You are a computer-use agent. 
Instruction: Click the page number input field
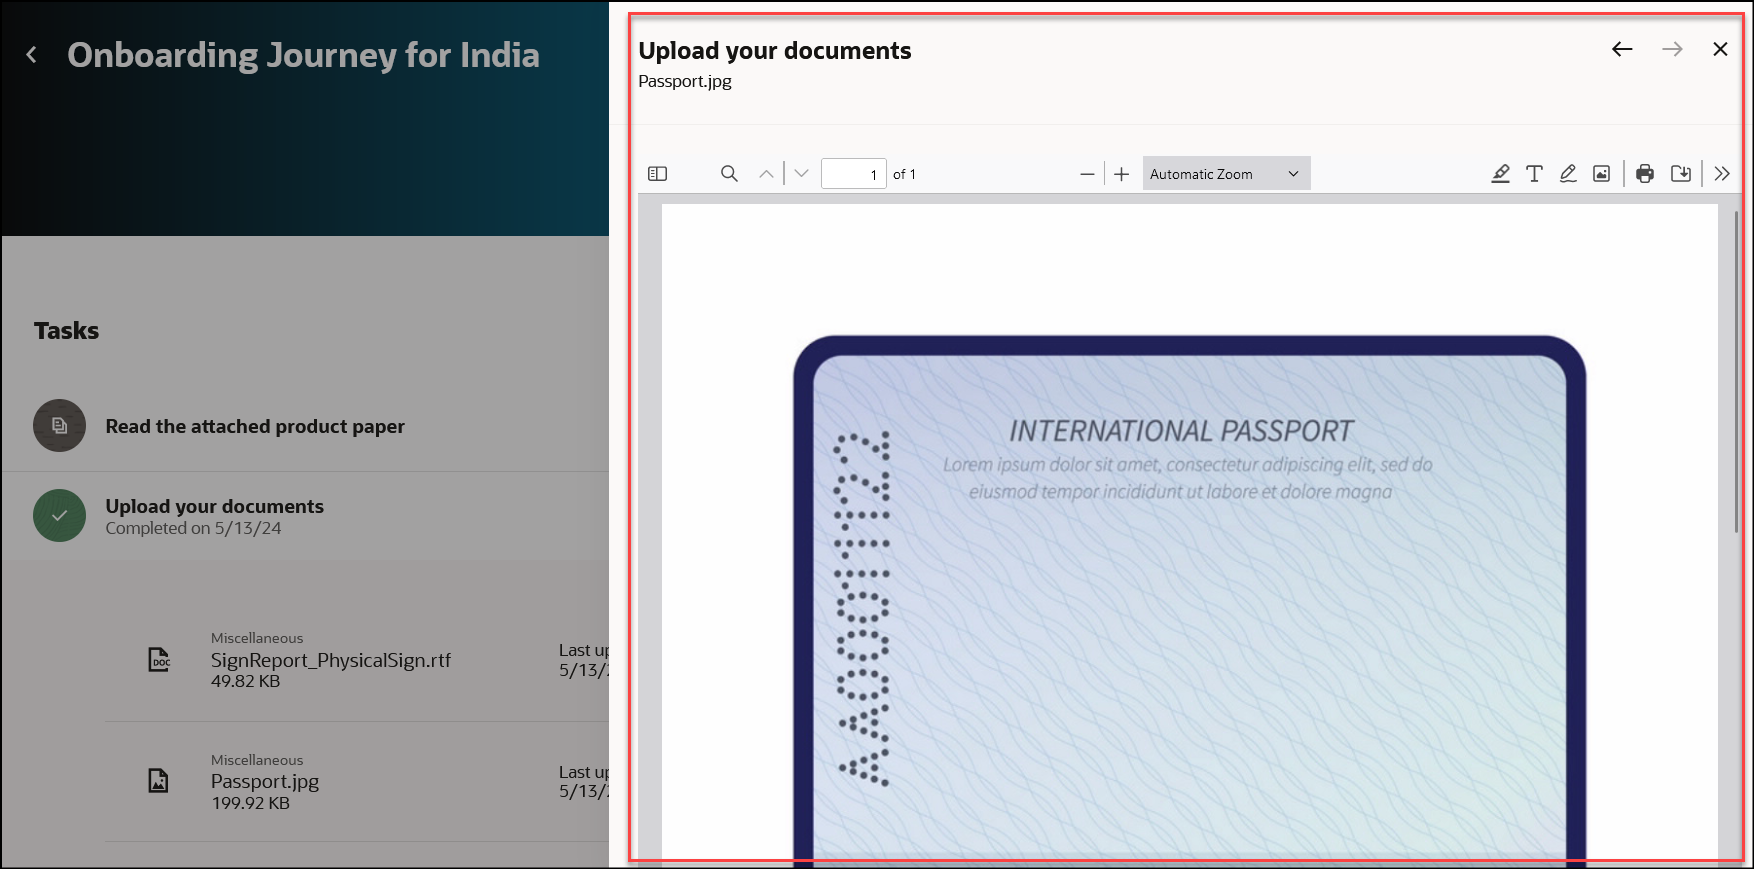point(853,174)
